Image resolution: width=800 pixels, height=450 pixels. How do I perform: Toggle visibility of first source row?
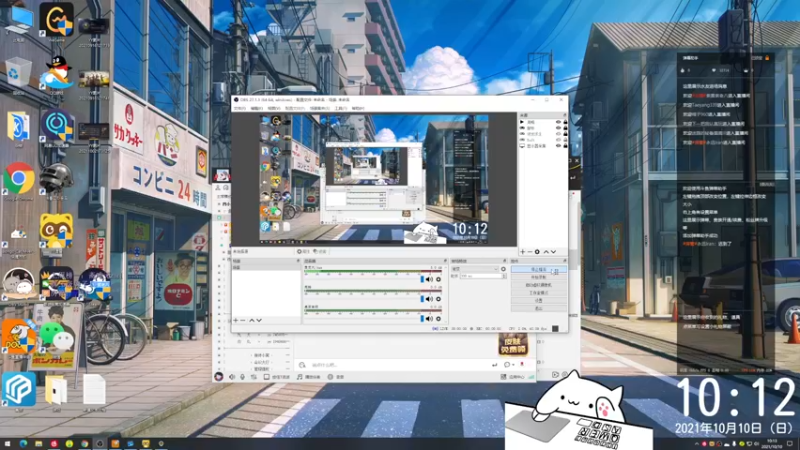pos(558,122)
